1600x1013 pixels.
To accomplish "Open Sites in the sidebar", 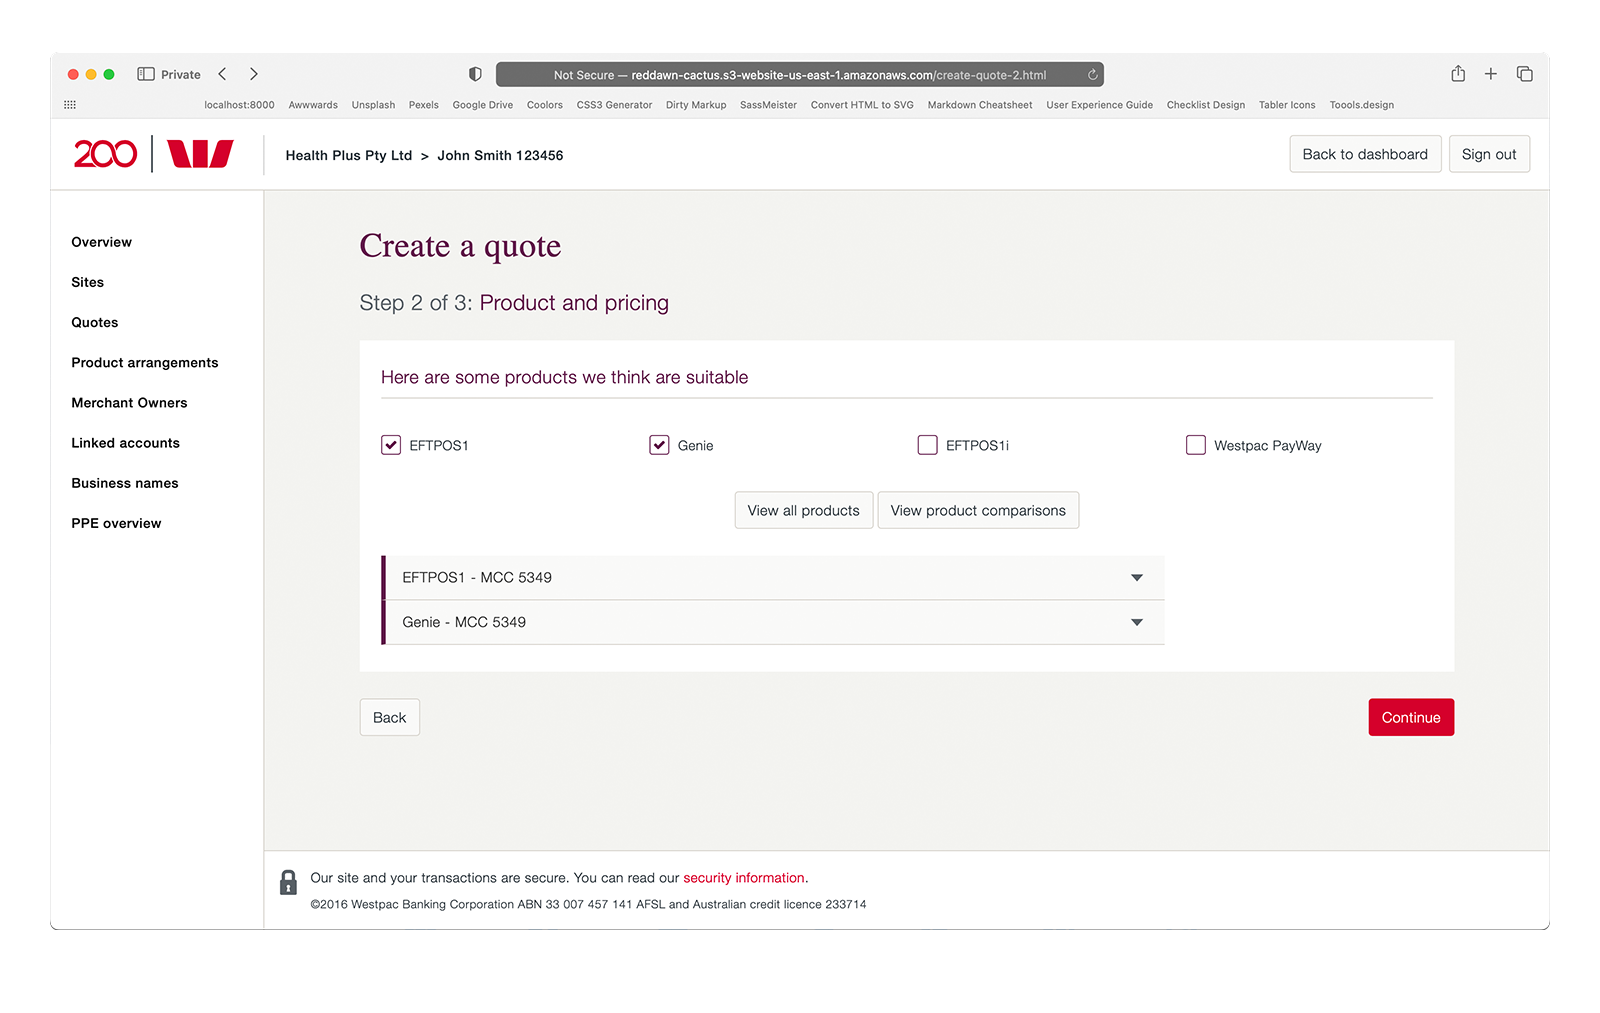I will tap(87, 282).
